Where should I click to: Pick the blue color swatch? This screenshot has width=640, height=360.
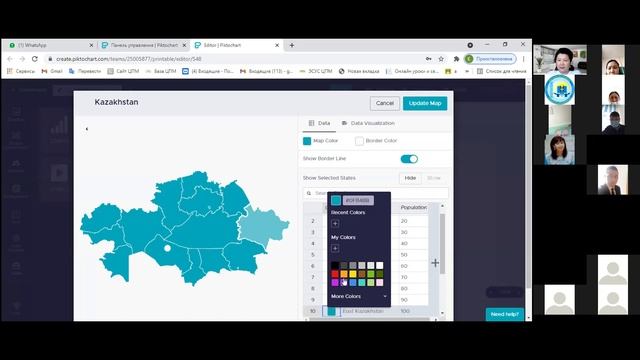(x=353, y=282)
